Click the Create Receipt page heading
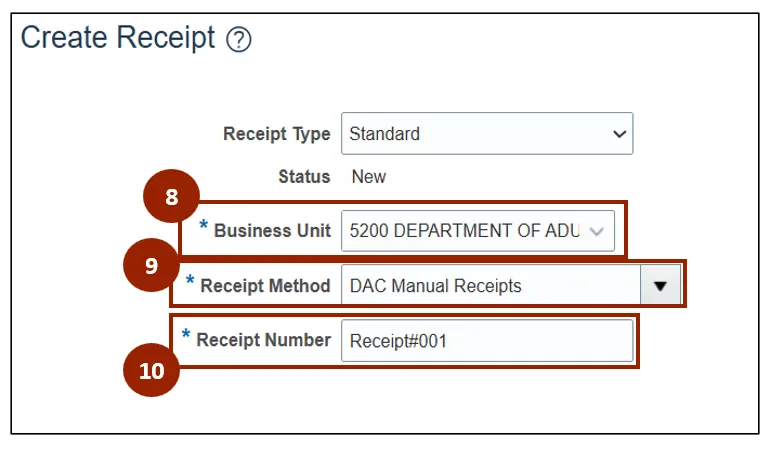This screenshot has width=773, height=449. coord(118,38)
